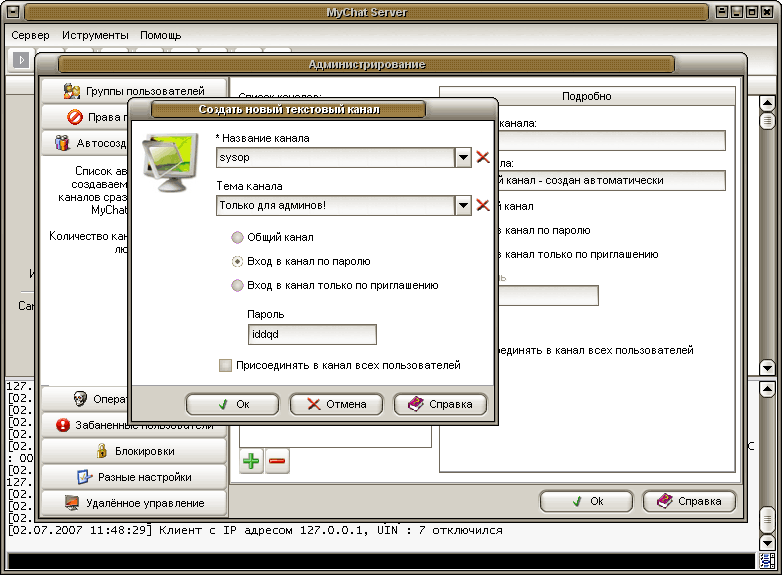
Task: Confirm new channel with Ok button
Action: [232, 404]
